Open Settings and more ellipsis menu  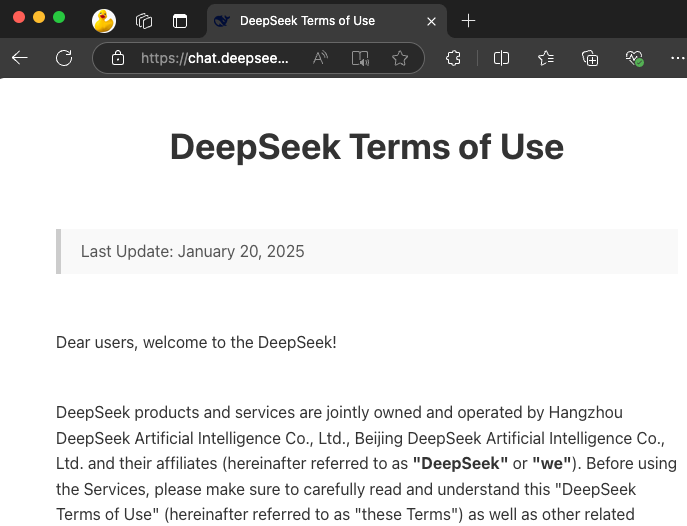tap(678, 58)
